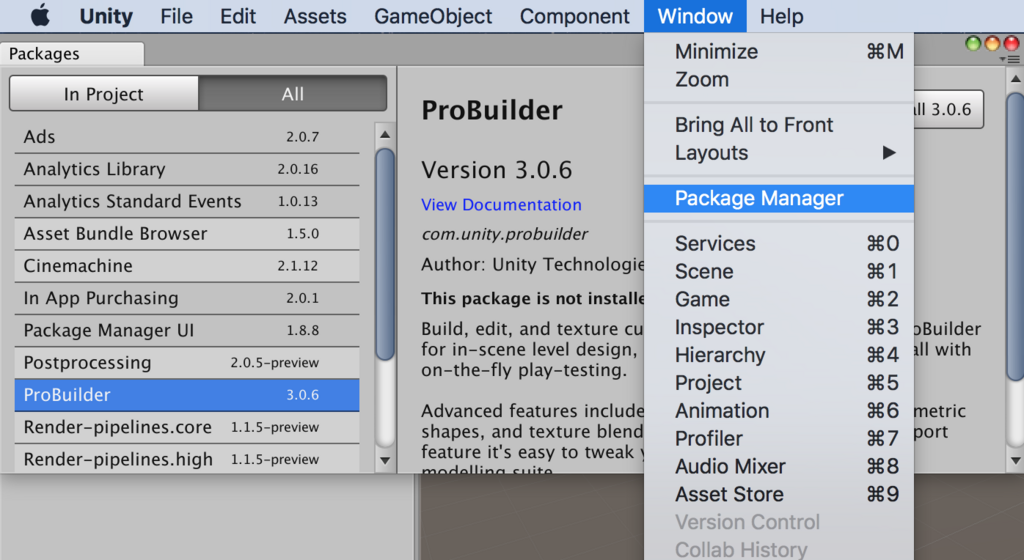
Task: Select the In App Purchasing package
Action: [187, 298]
